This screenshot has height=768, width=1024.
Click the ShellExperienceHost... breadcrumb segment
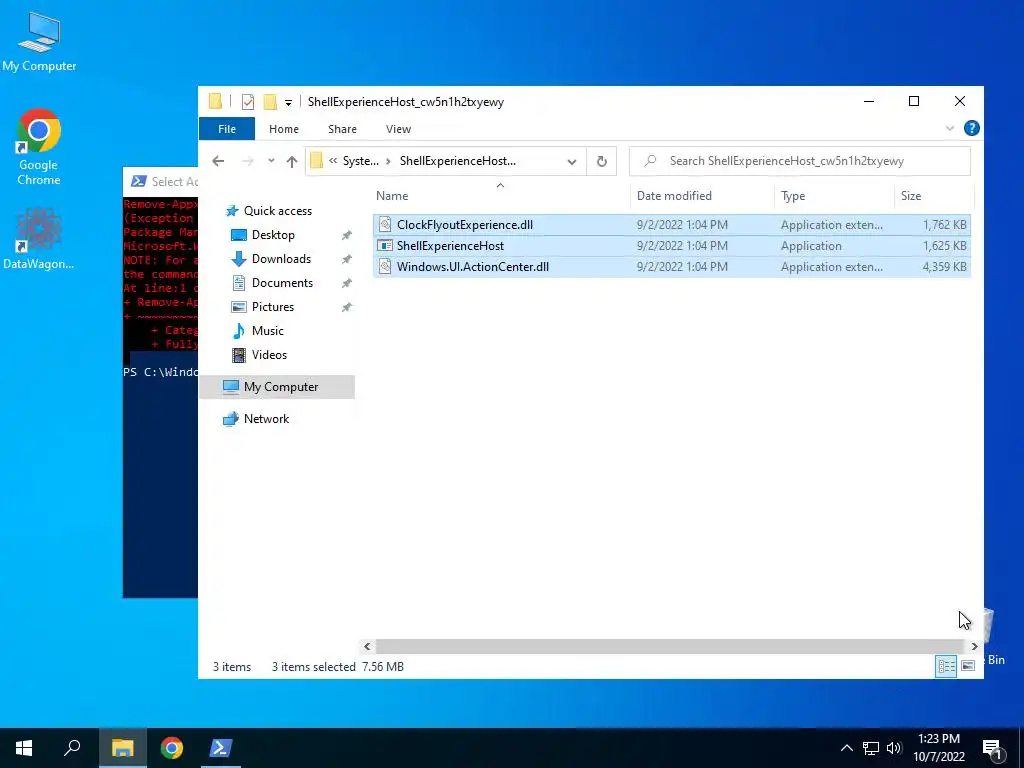[458, 161]
